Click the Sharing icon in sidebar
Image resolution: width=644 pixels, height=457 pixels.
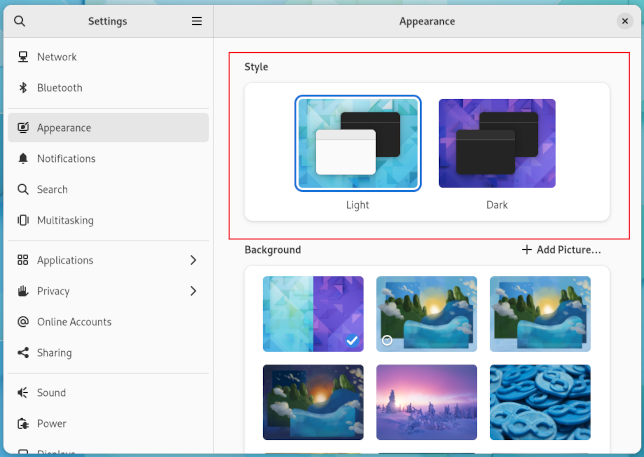(23, 352)
